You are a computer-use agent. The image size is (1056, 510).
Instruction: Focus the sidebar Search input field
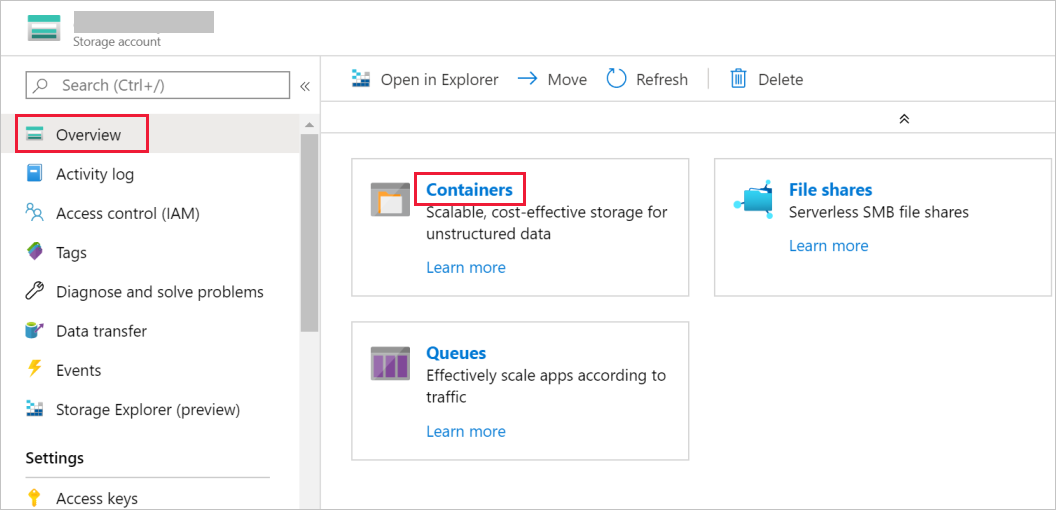(x=165, y=85)
